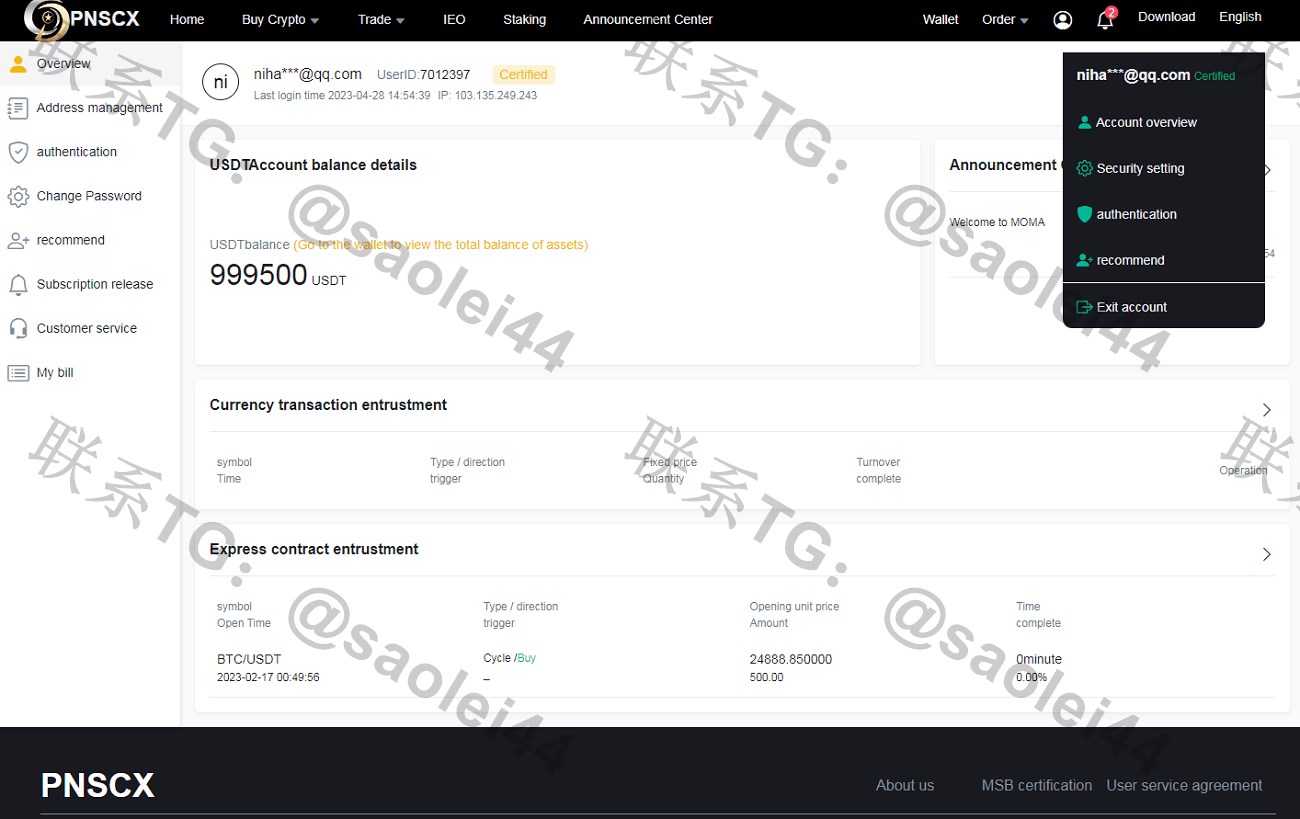Expand Express contract entrustment arrow

(1267, 554)
